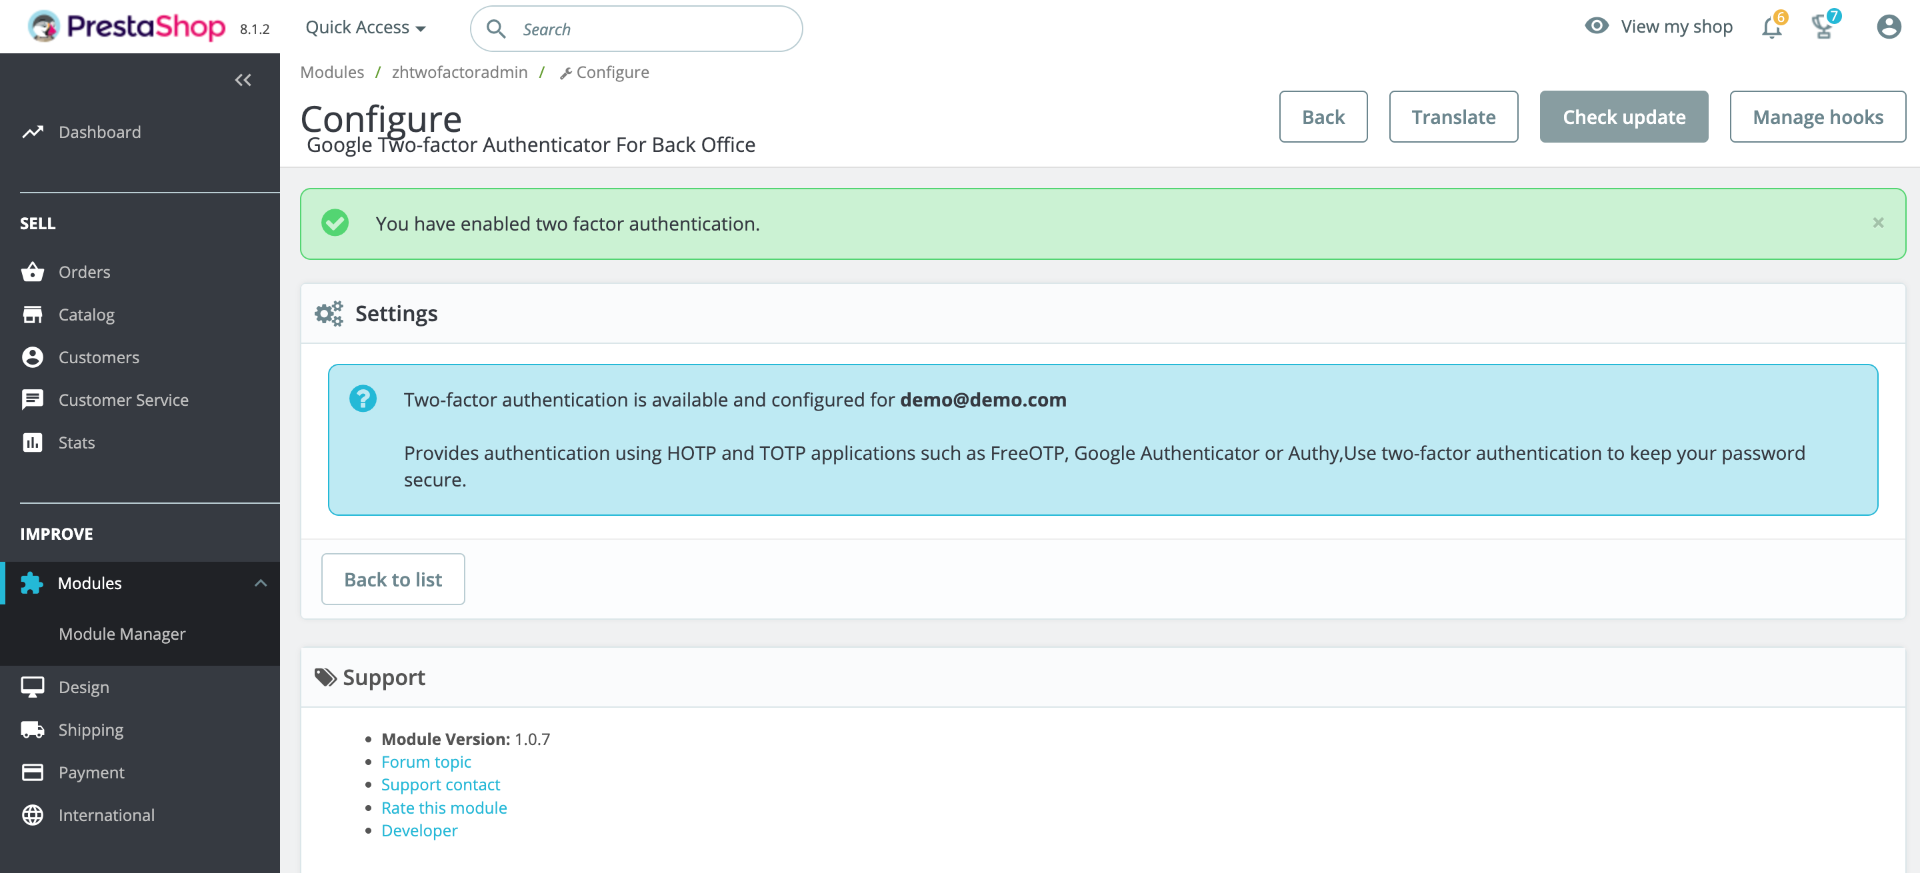
Task: Click the Shipping truck icon
Action: pyautogui.click(x=33, y=730)
